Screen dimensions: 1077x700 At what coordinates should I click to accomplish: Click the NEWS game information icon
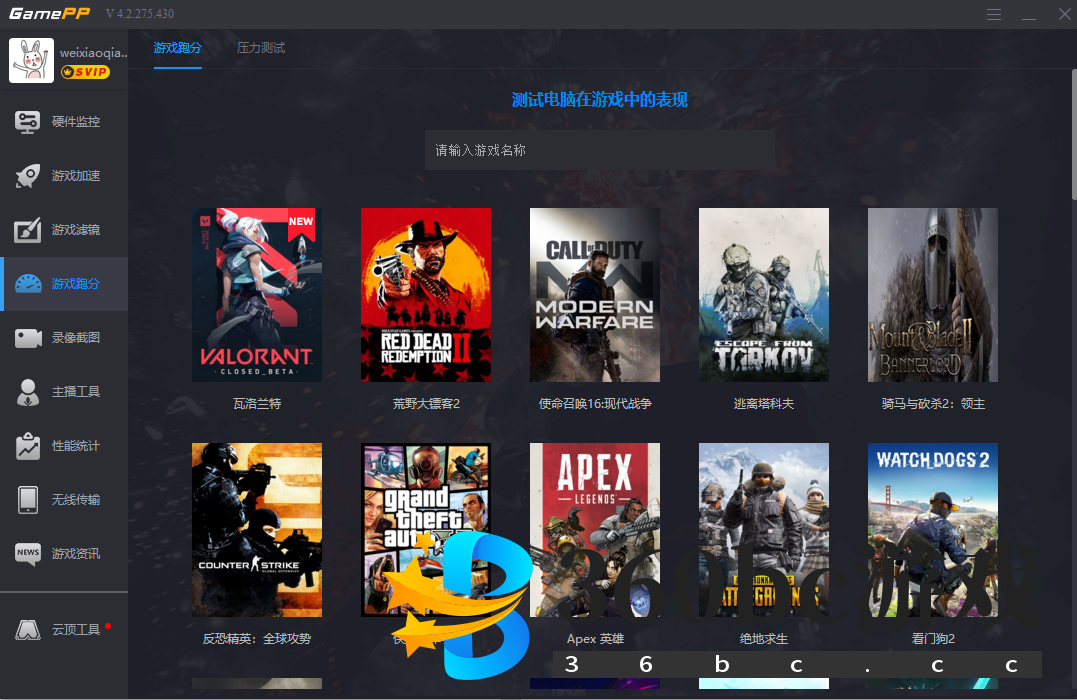click(x=28, y=554)
